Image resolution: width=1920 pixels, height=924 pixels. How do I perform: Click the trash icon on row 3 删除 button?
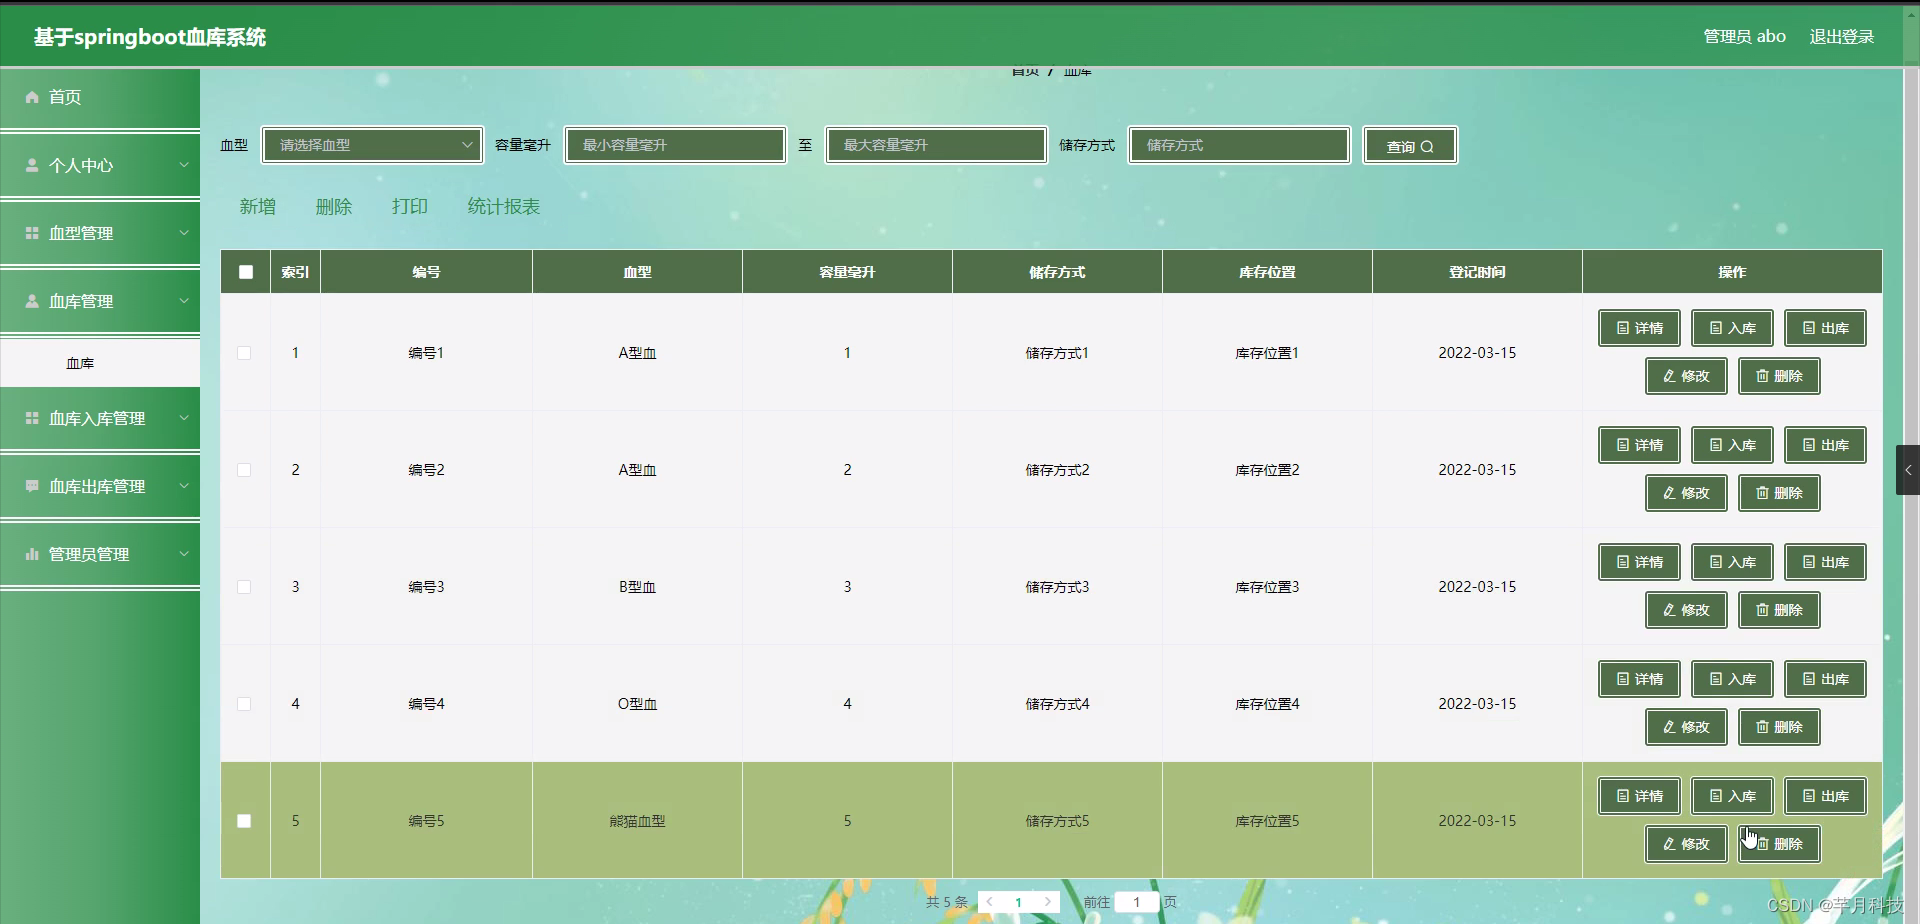click(1763, 610)
